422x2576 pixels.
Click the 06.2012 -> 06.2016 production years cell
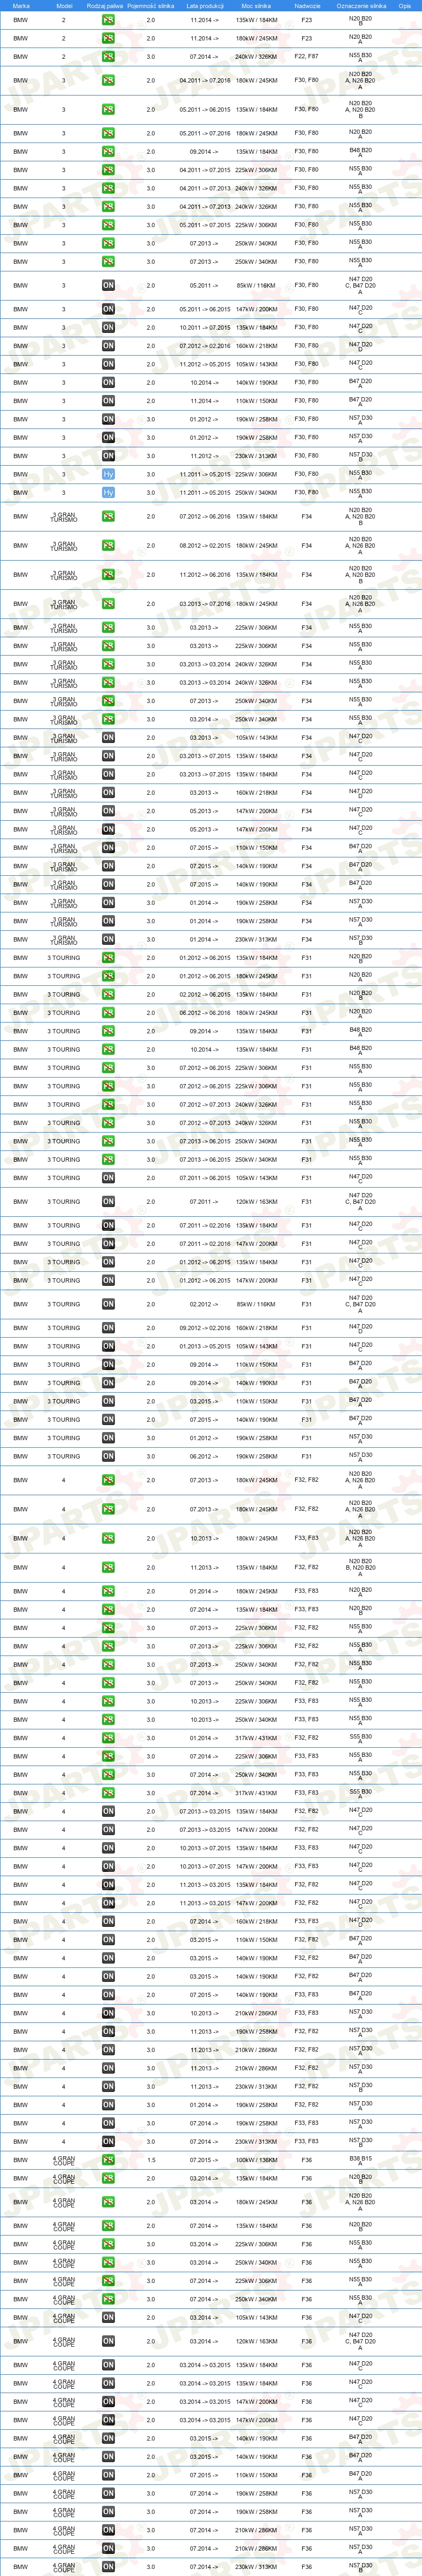coord(204,1013)
